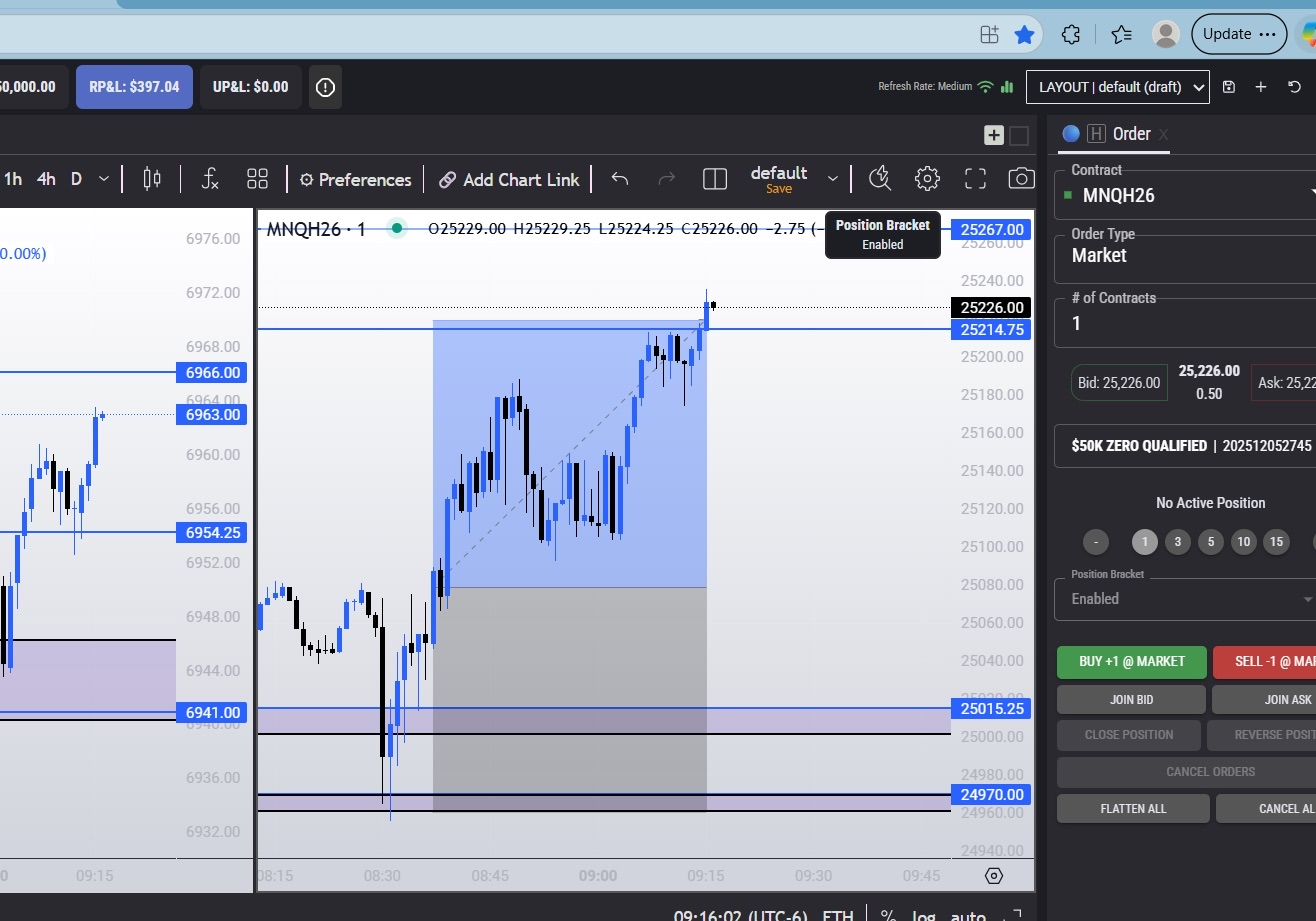Save the layout with the floppy icon
Viewport: 1316px width, 921px height.
coord(1229,87)
